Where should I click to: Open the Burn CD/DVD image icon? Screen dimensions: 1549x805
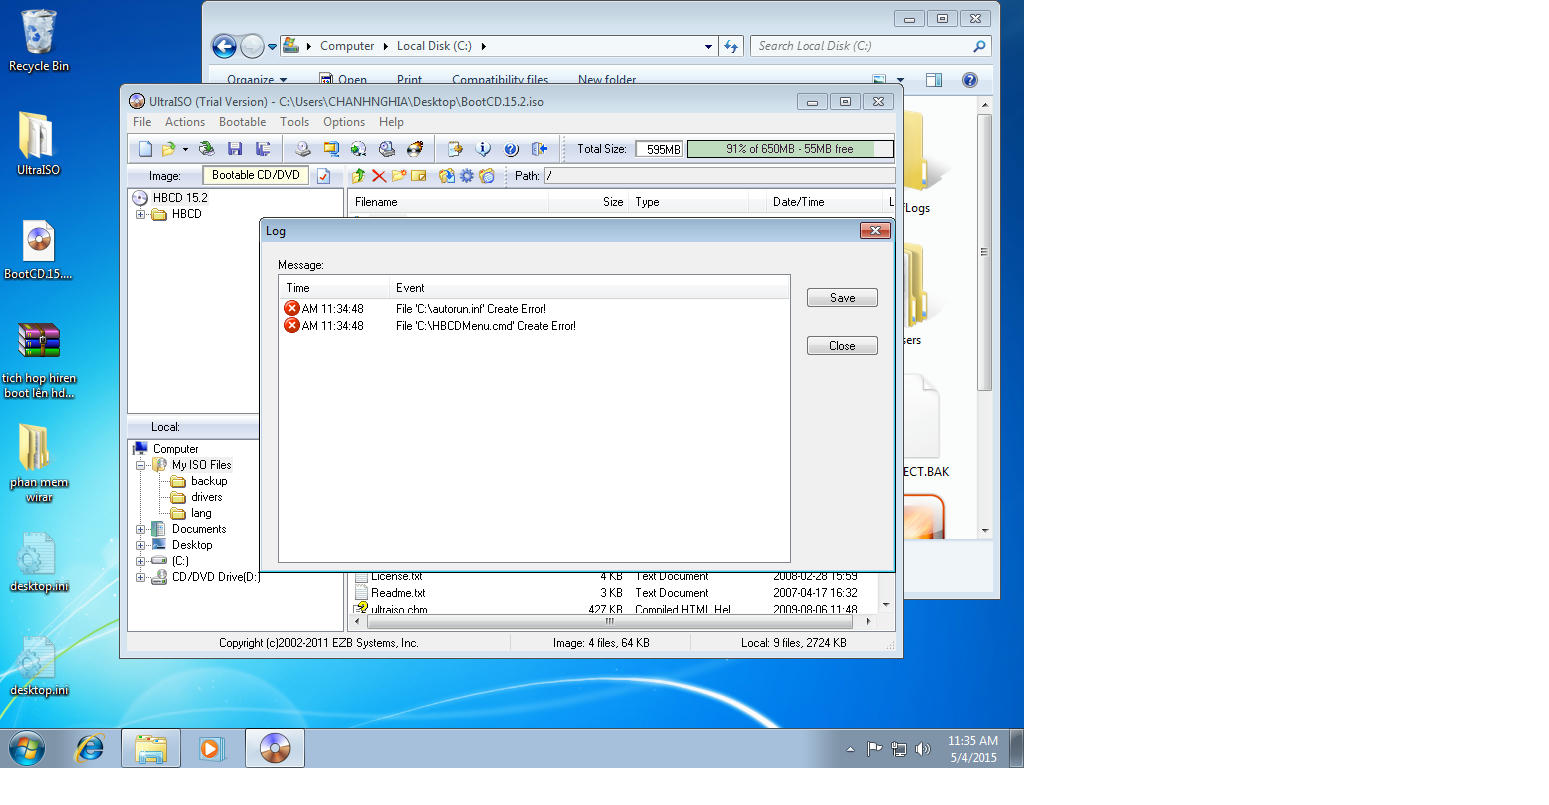coord(415,148)
